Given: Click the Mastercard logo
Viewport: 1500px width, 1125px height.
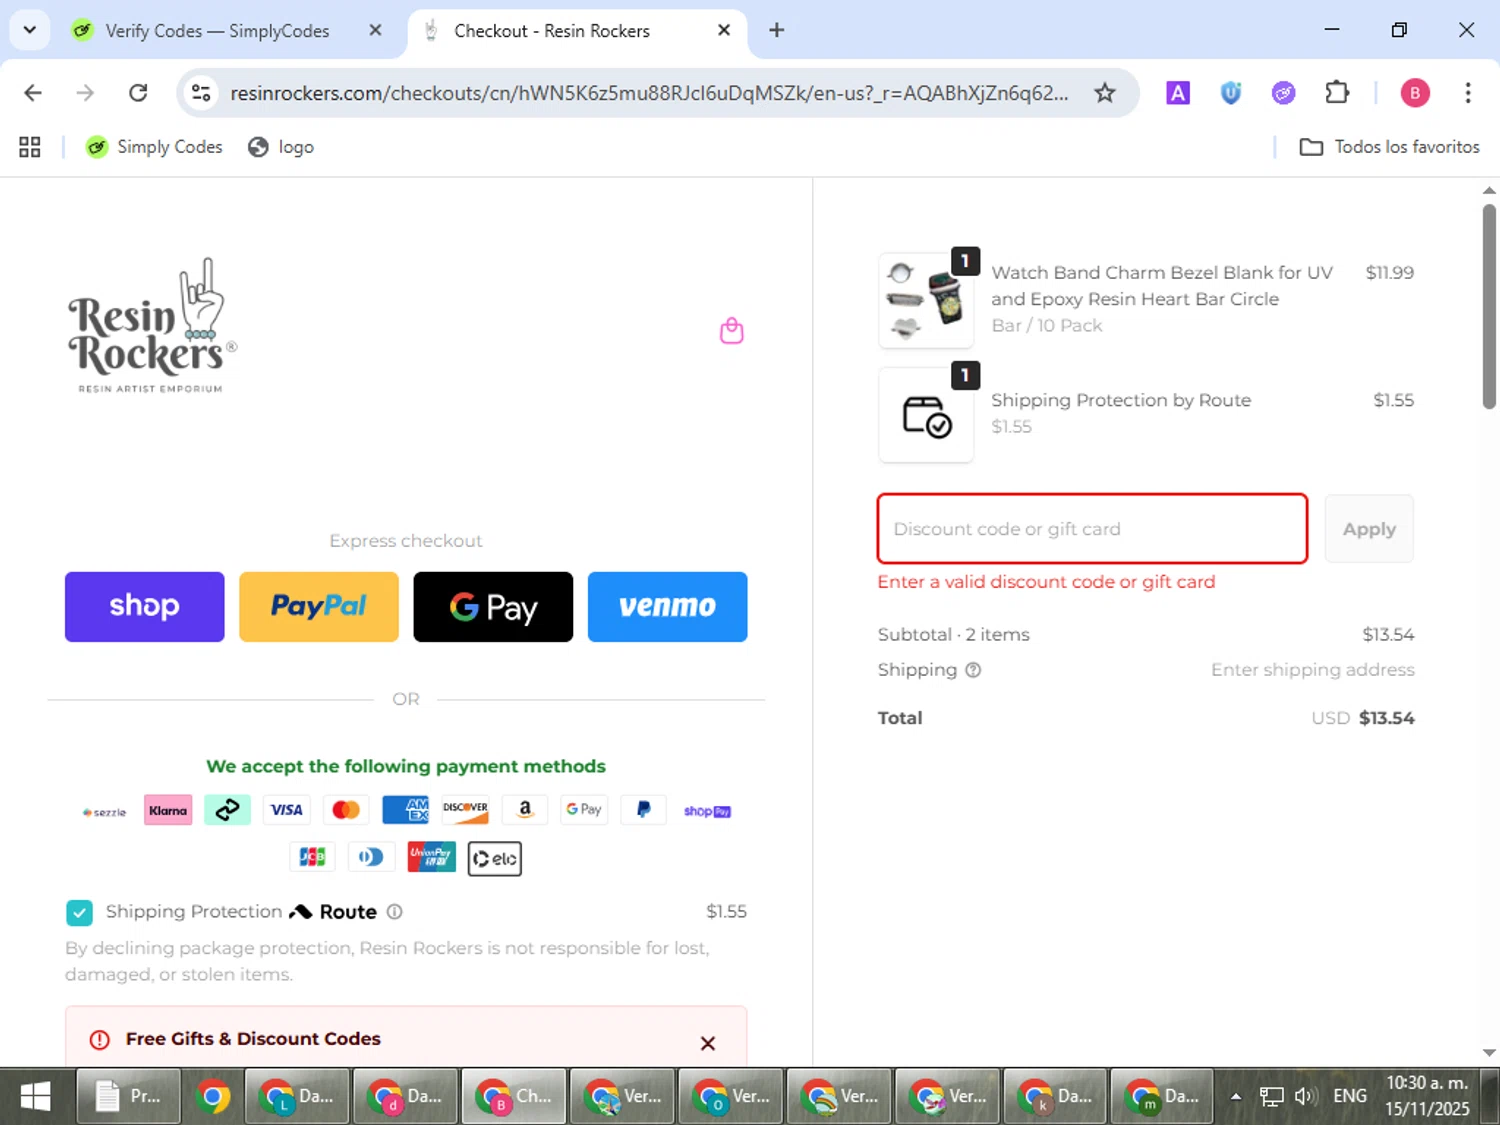Looking at the screenshot, I should [346, 810].
